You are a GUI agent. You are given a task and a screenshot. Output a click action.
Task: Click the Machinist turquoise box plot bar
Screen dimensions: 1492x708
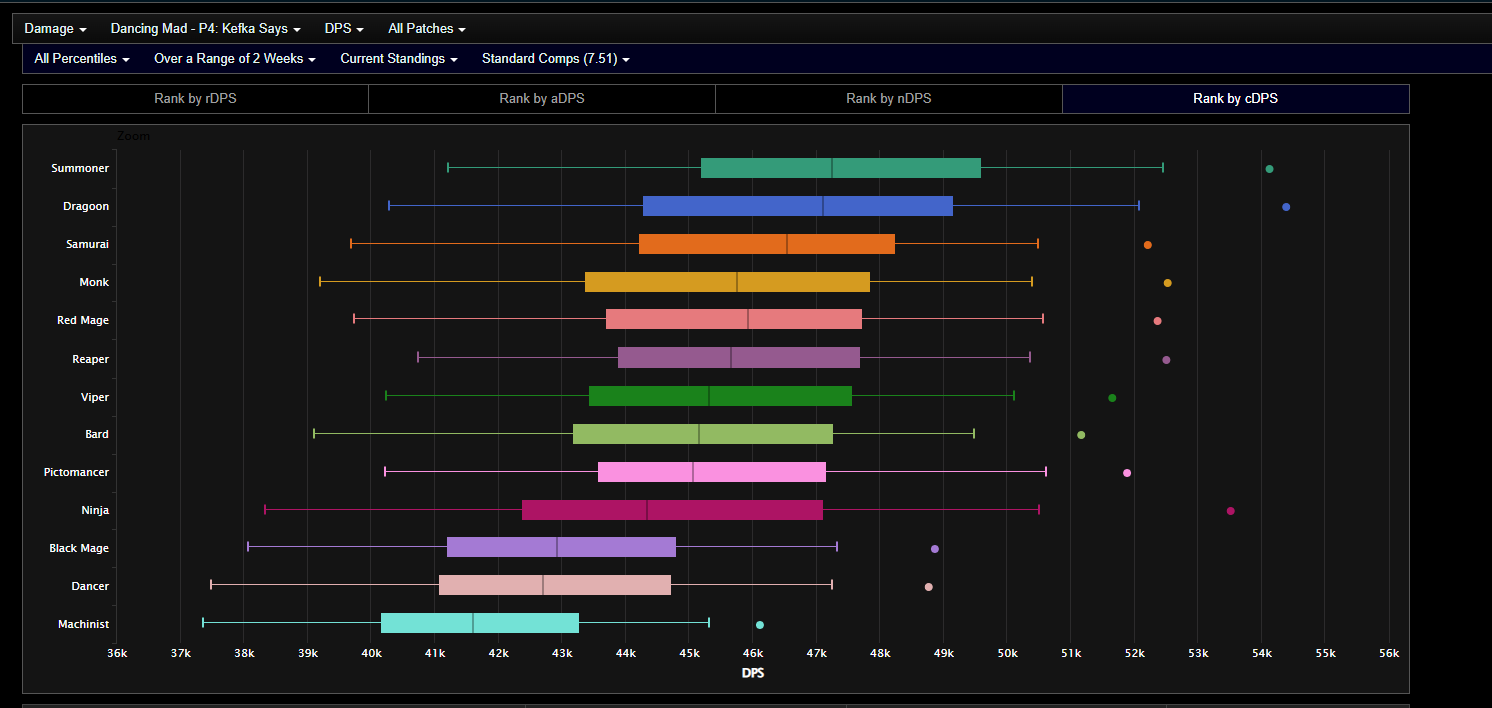[480, 623]
